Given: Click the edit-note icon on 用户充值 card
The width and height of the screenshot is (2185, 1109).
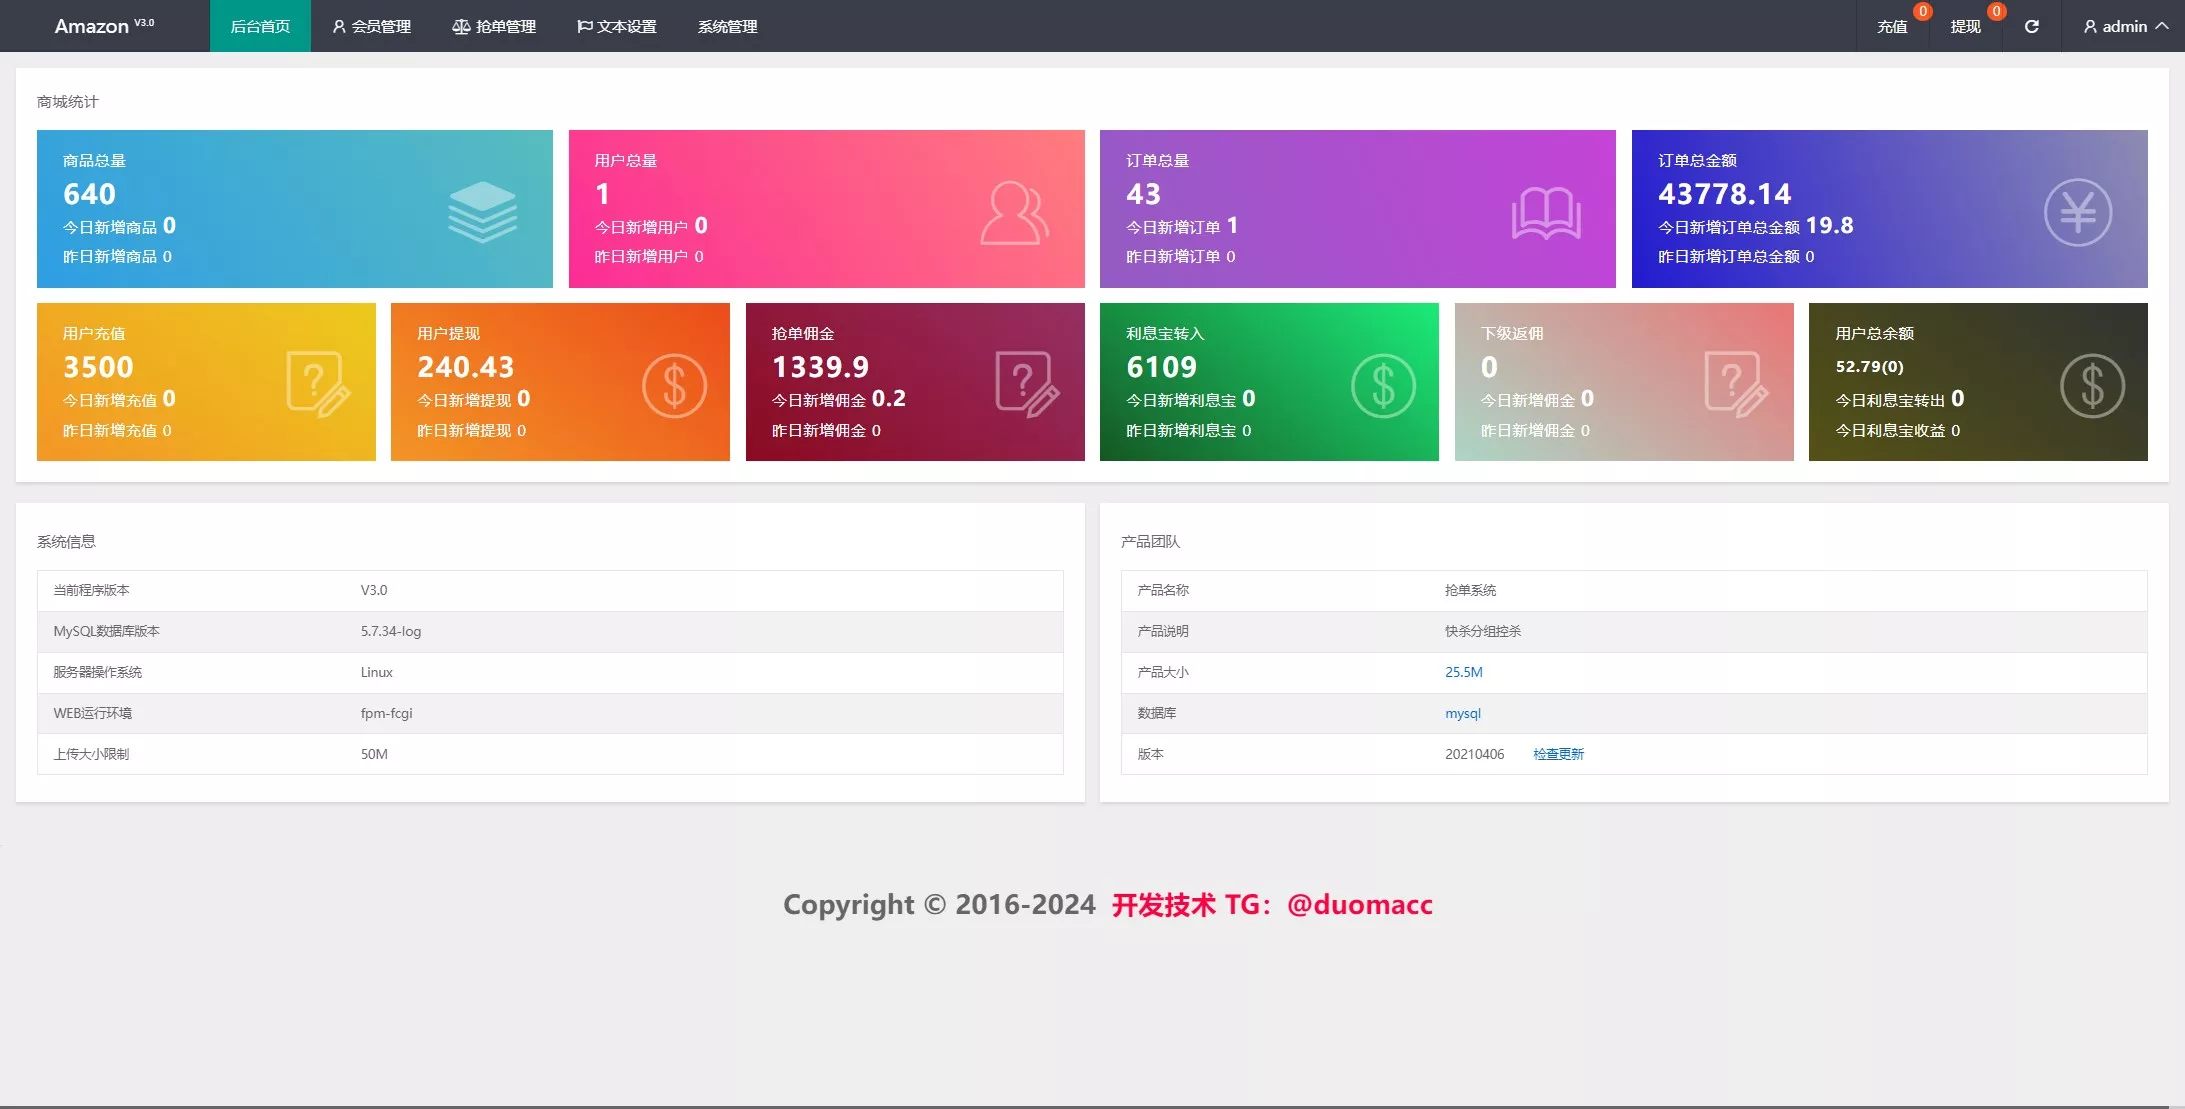Looking at the screenshot, I should point(317,384).
